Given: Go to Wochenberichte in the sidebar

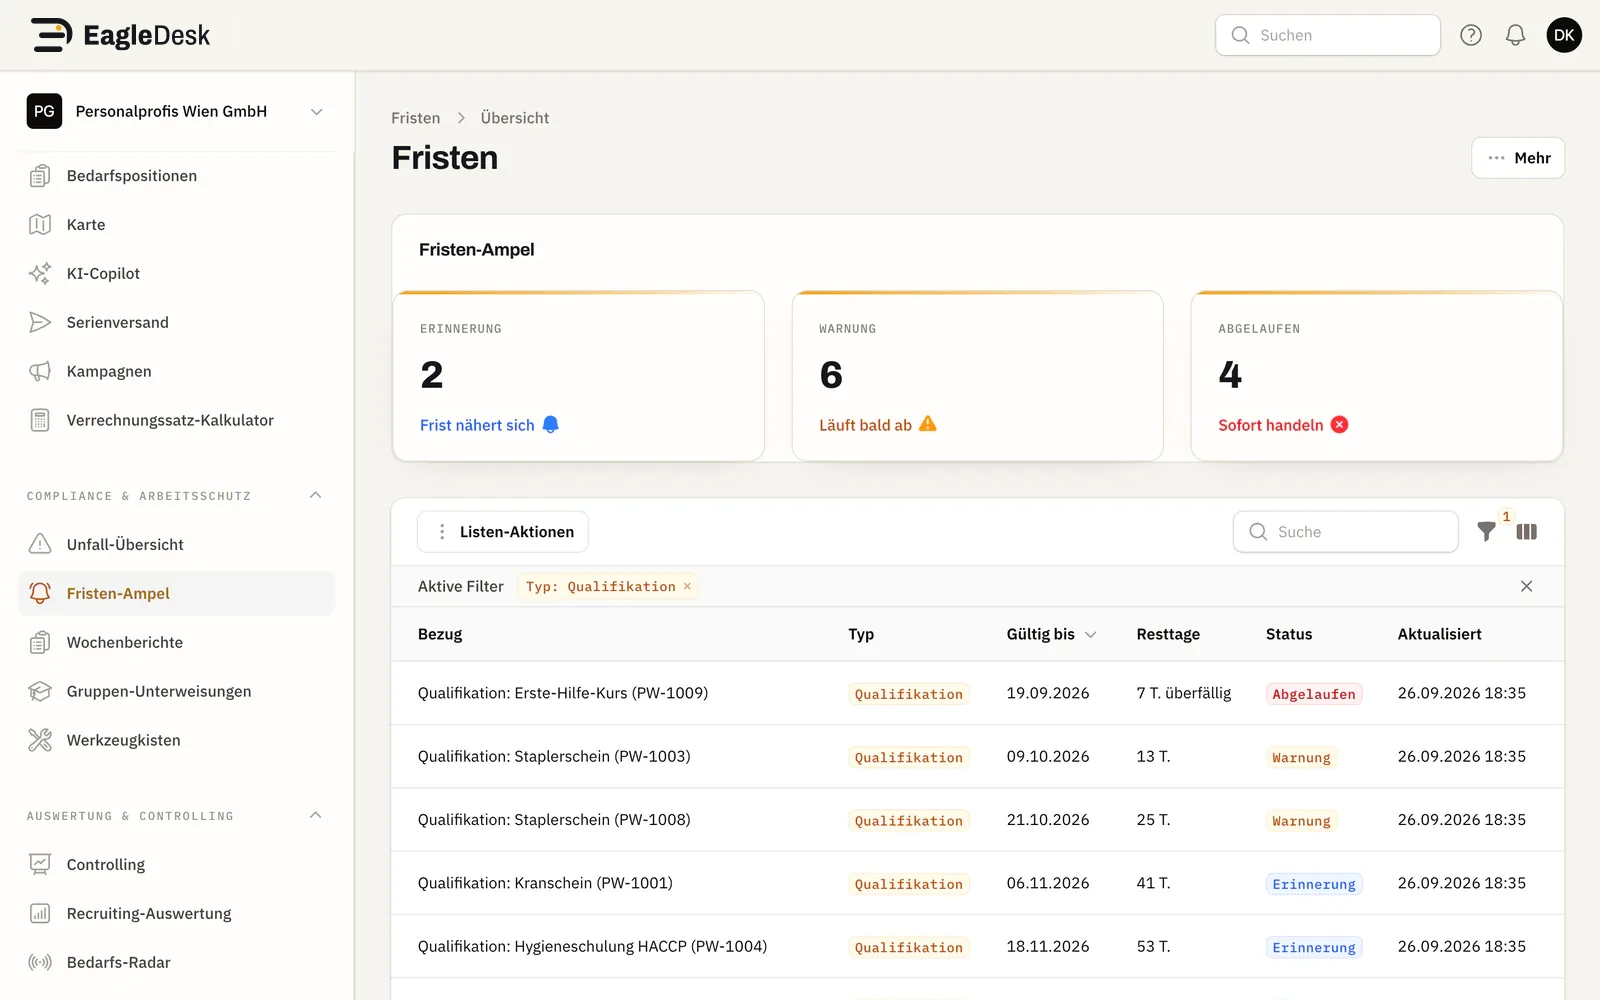Looking at the screenshot, I should [x=177, y=643].
